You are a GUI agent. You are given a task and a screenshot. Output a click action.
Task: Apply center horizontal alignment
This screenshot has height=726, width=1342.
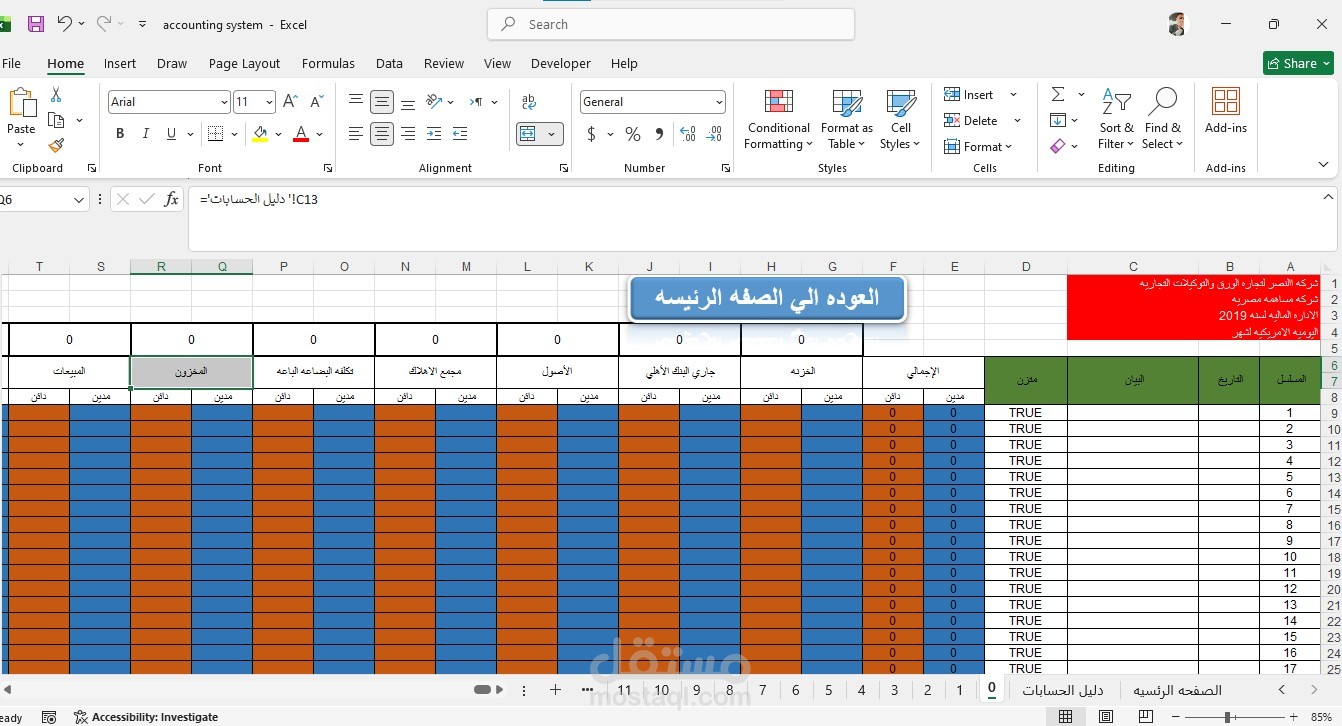pos(381,134)
